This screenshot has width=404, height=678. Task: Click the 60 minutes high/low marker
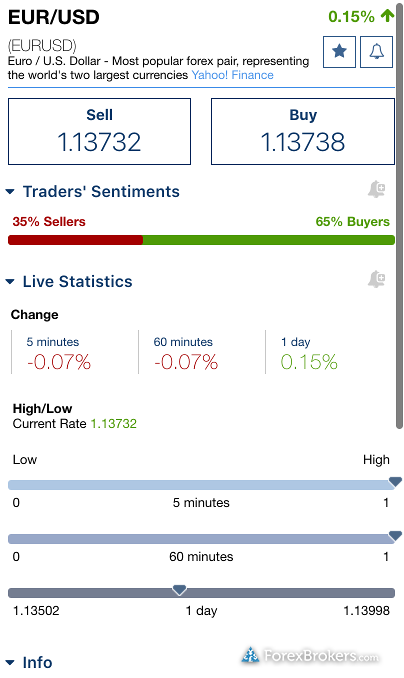pyautogui.click(x=395, y=536)
